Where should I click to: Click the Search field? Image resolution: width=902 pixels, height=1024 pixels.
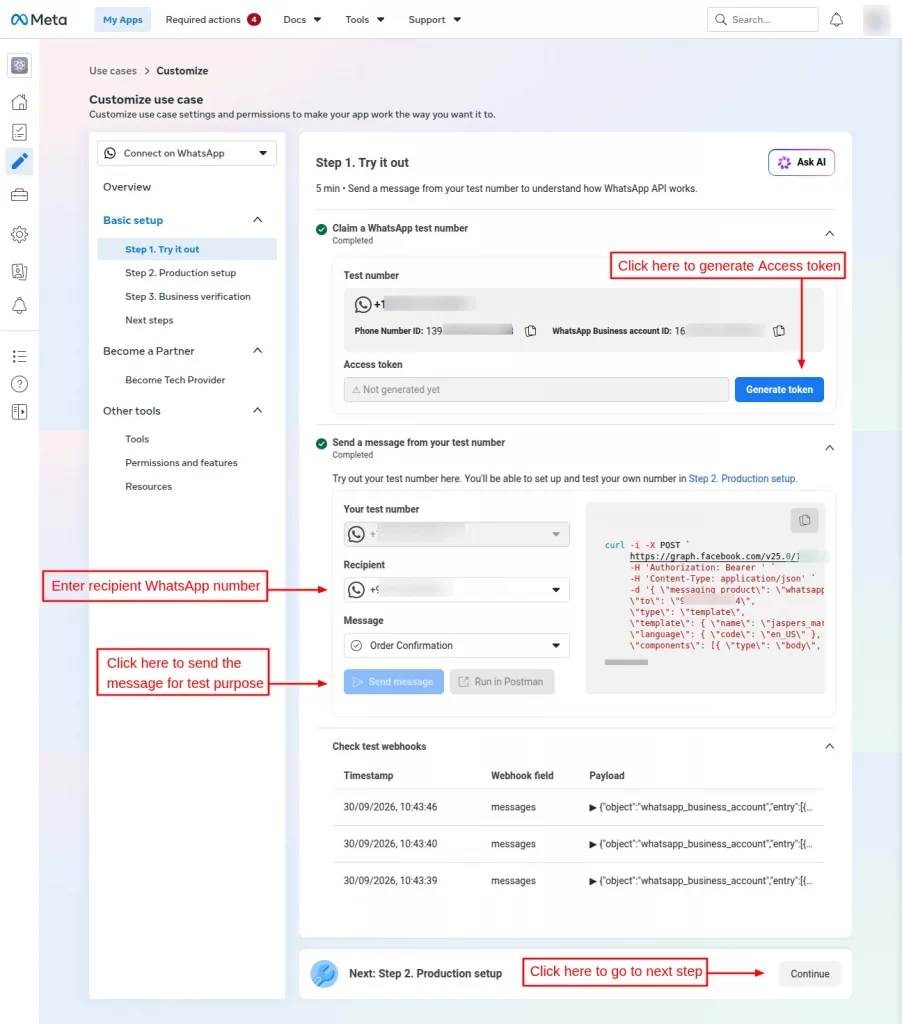[762, 20]
